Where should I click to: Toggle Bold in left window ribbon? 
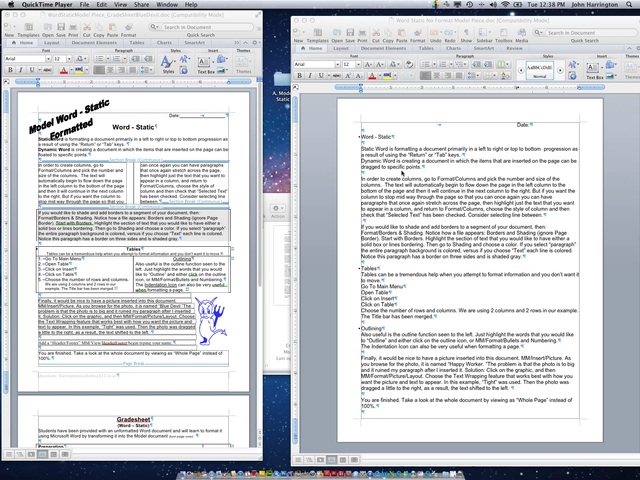[11, 70]
